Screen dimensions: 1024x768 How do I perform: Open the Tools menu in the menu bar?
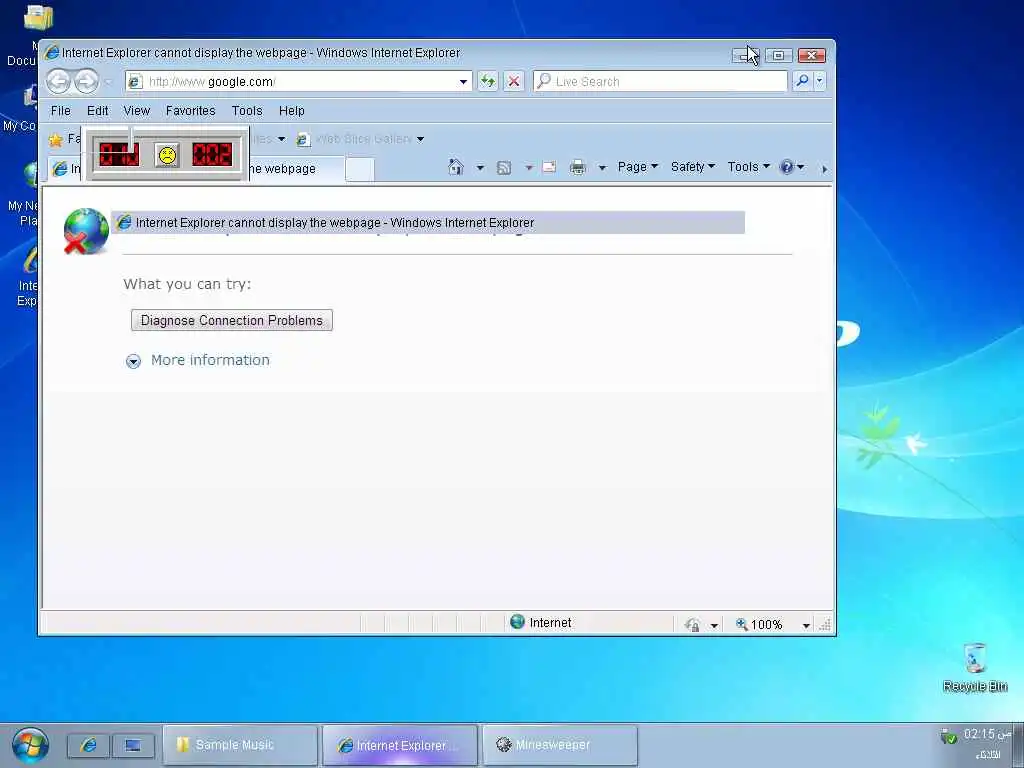point(247,111)
